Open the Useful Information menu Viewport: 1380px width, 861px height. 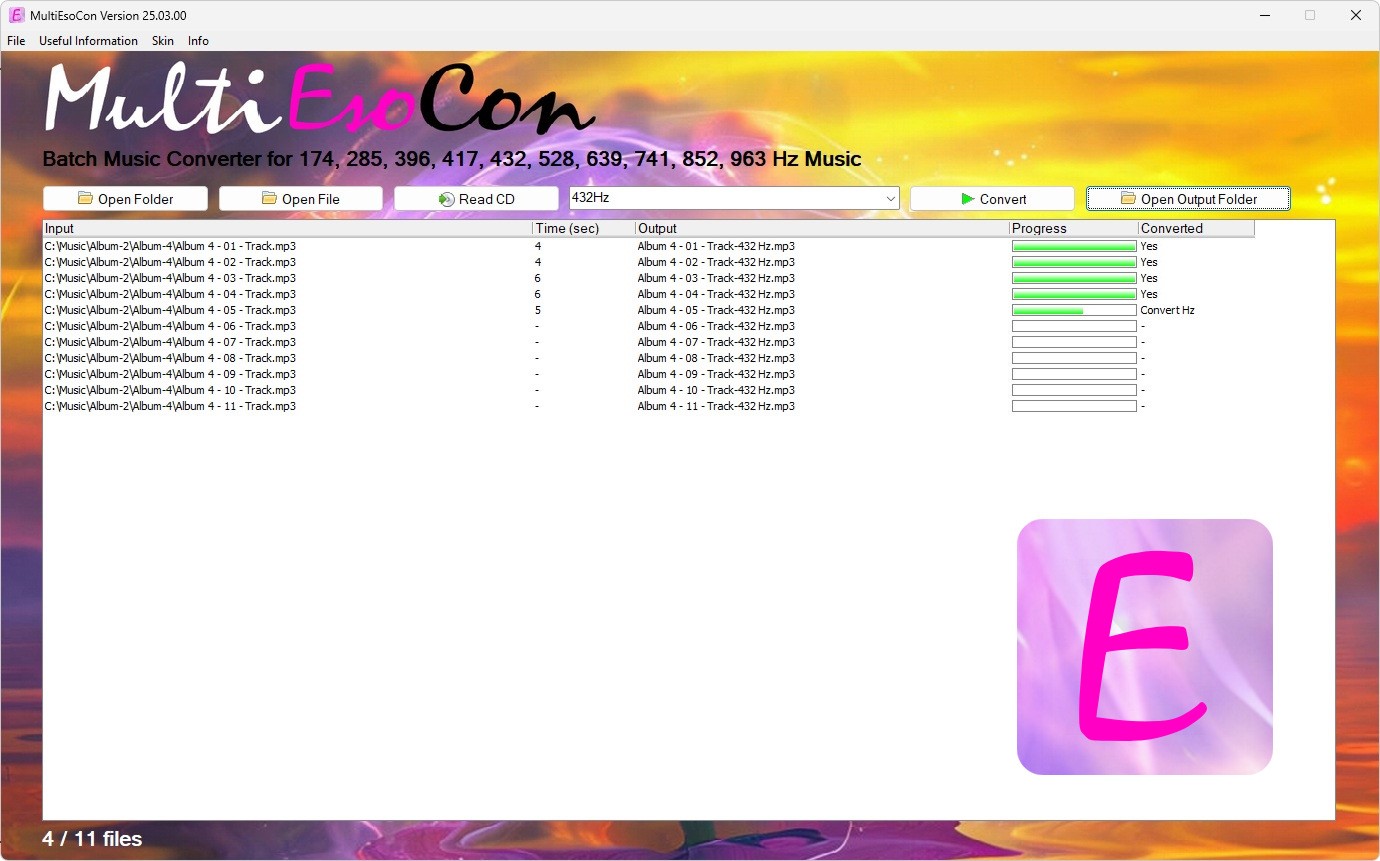(x=88, y=41)
